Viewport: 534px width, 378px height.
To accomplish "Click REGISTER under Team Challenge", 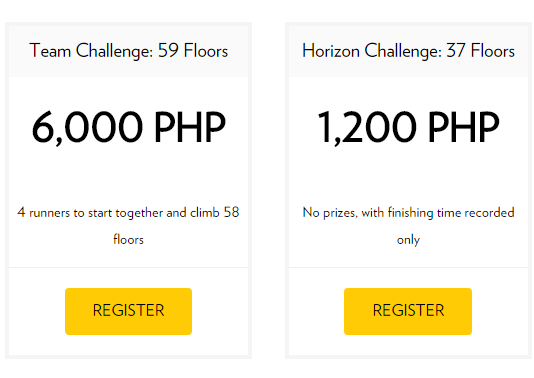I will point(128,311).
